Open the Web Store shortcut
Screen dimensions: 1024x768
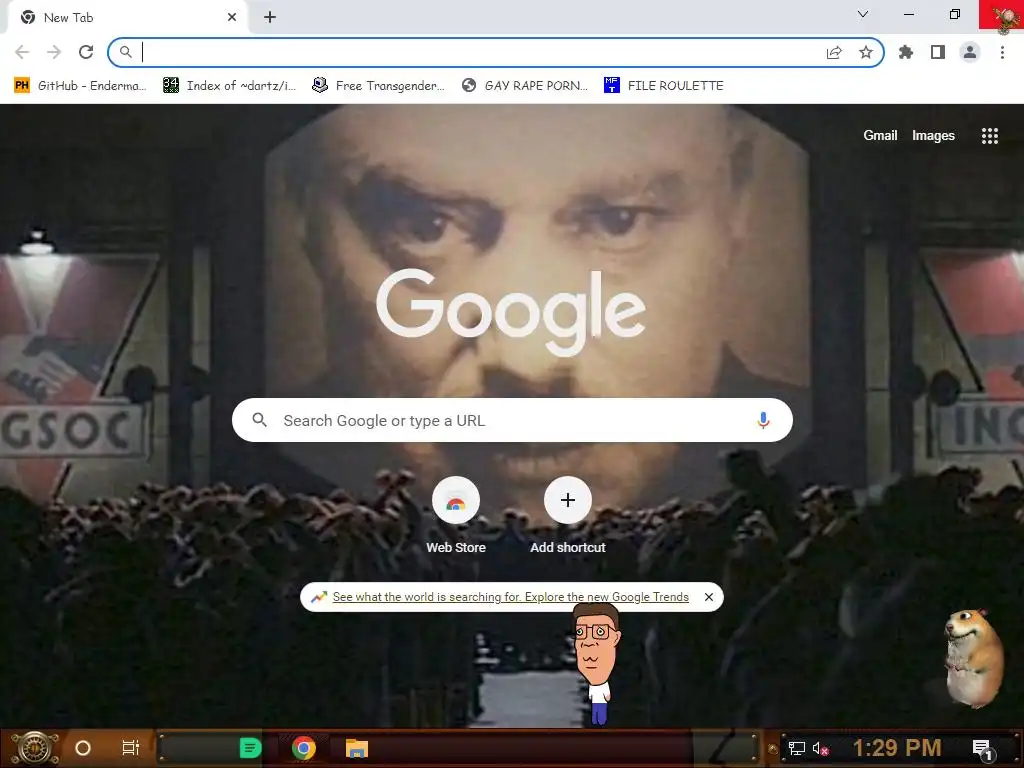tap(456, 515)
